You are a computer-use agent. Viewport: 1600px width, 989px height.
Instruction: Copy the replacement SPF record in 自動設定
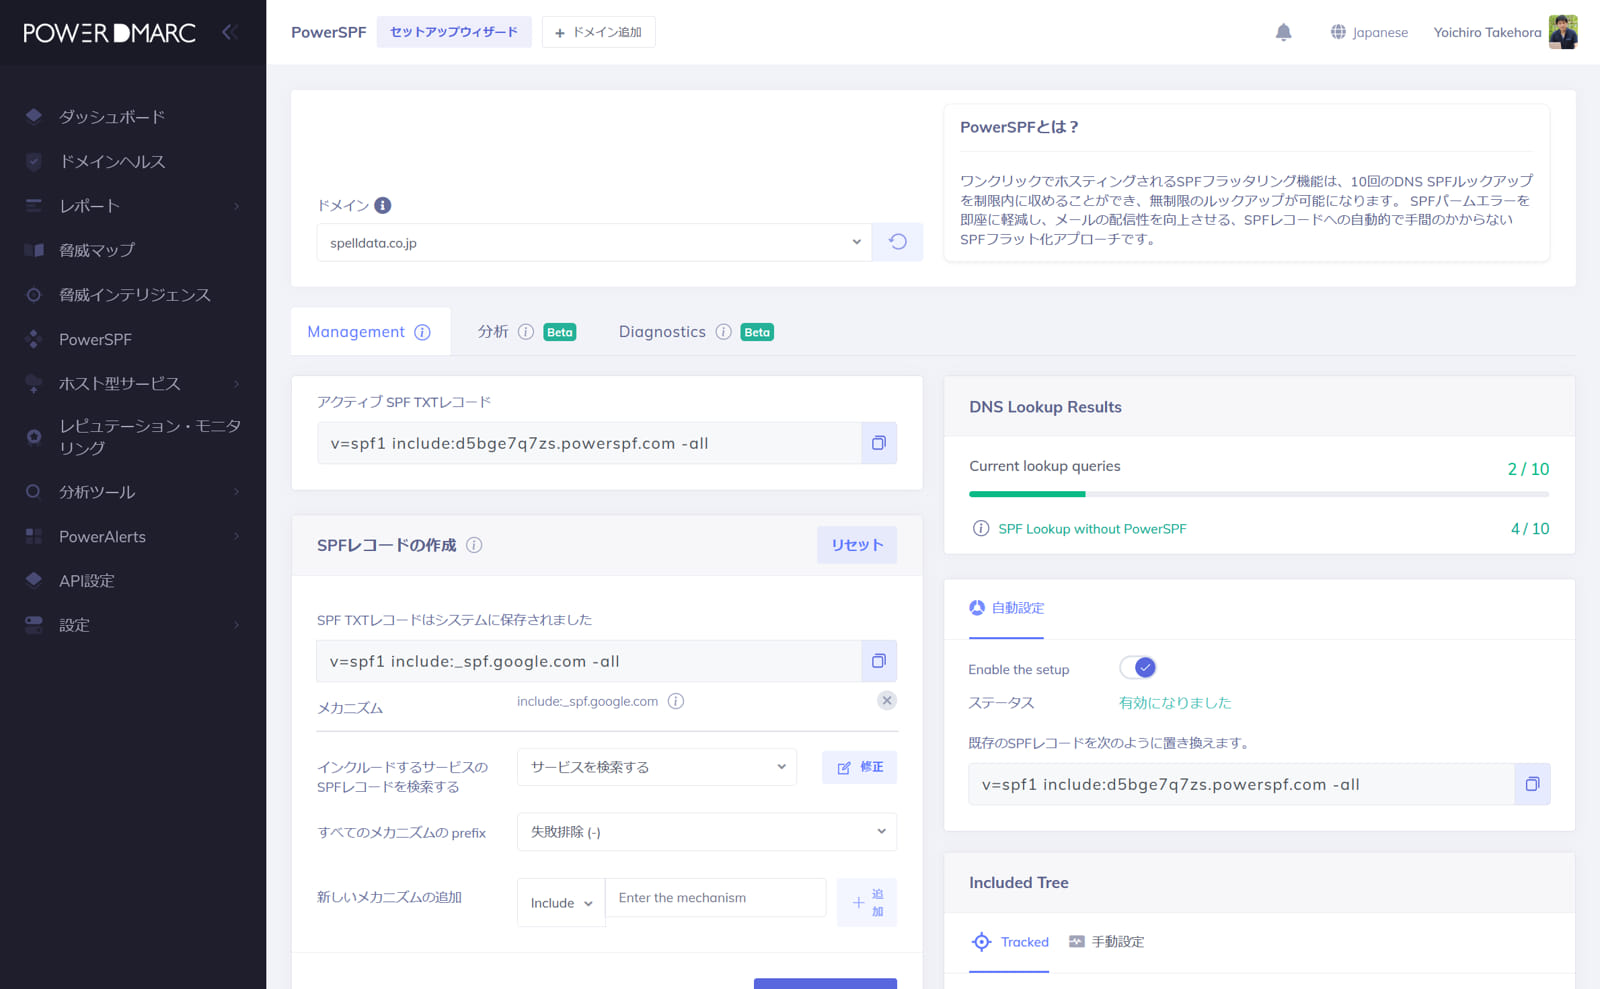[1532, 784]
